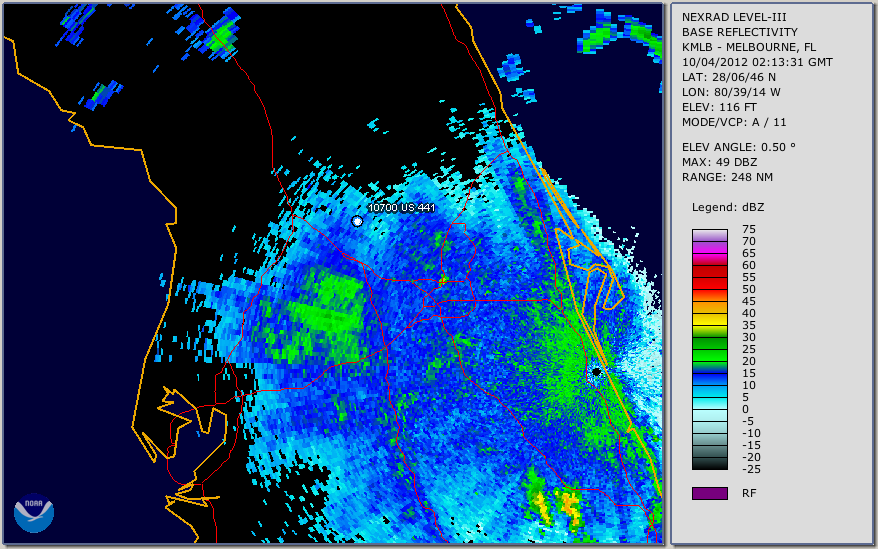This screenshot has width=878, height=549.
Task: Click "KMLB - MELBOURNE, FL" station text
Action: coord(749,47)
